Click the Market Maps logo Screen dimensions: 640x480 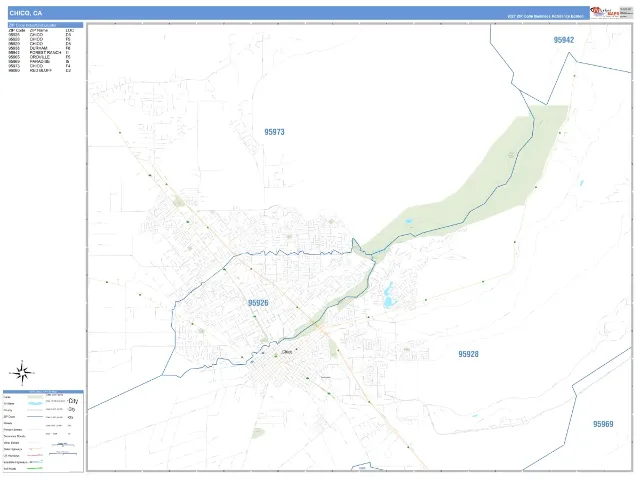coord(605,13)
